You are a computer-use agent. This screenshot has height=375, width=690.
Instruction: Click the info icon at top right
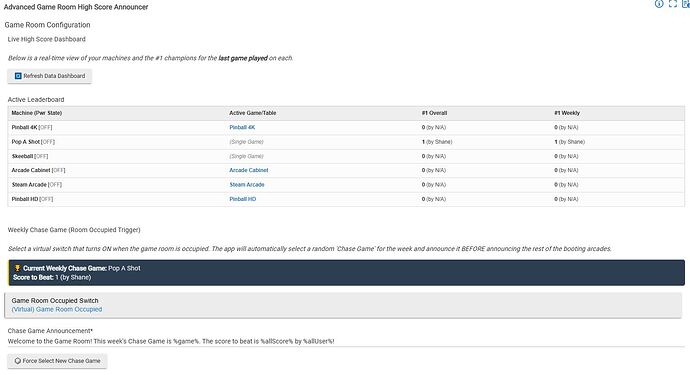point(659,4)
